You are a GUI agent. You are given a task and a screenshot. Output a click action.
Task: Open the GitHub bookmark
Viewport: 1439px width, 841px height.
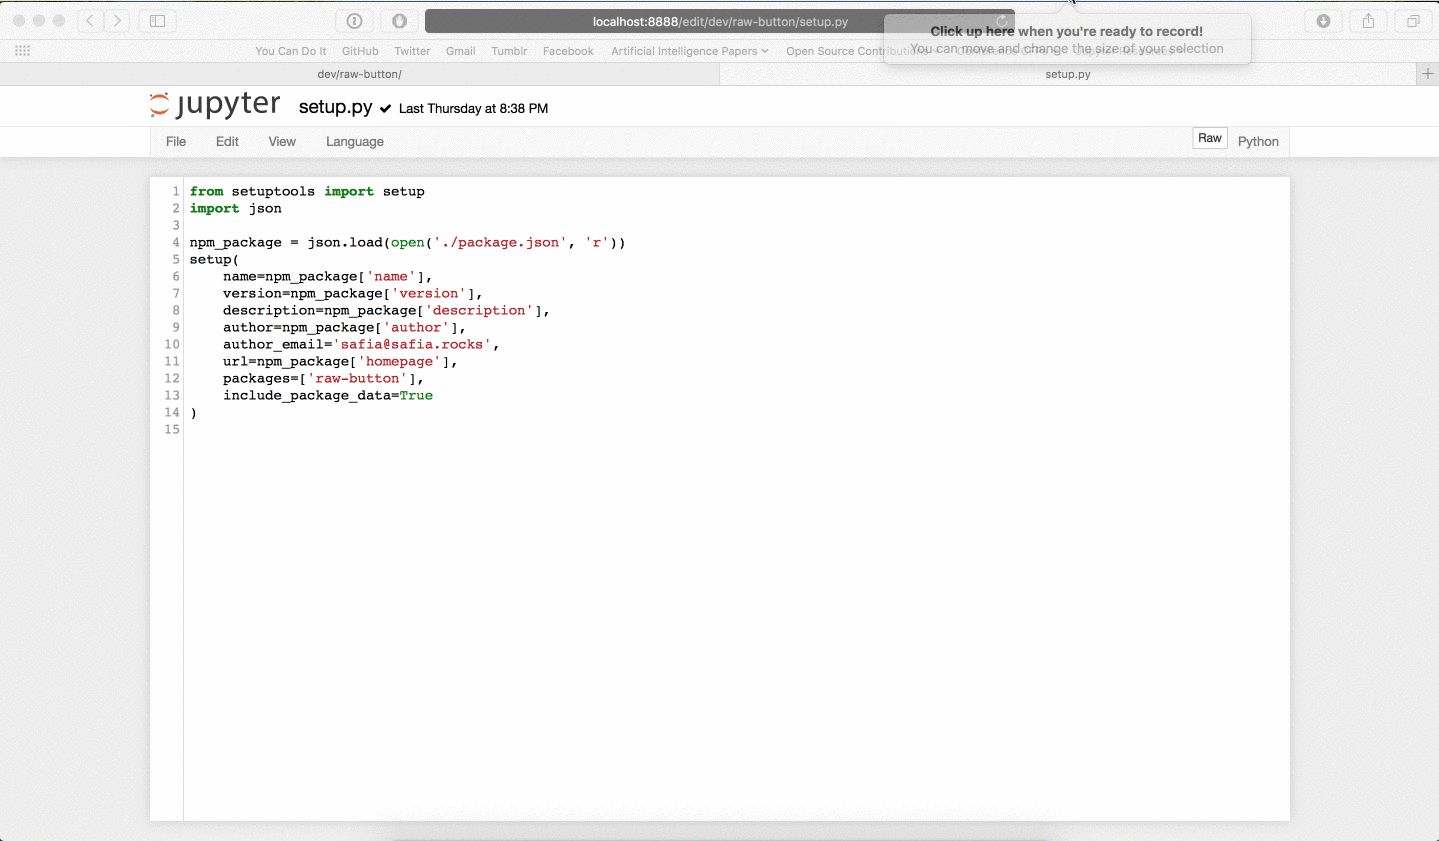pos(360,51)
